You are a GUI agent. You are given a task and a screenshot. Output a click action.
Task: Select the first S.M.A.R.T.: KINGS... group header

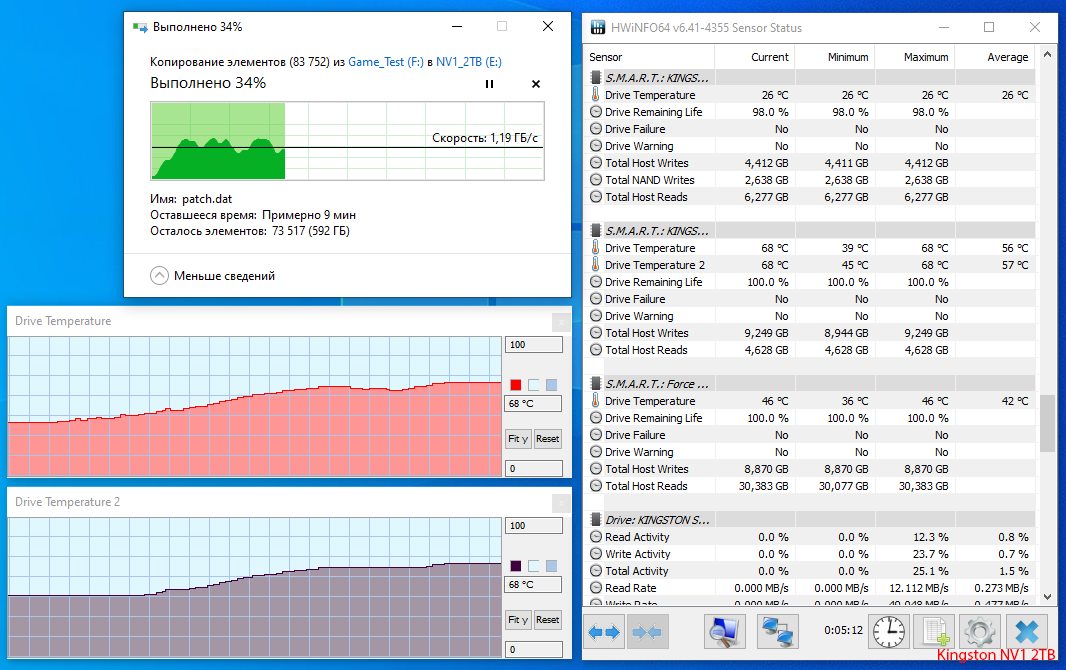point(810,77)
